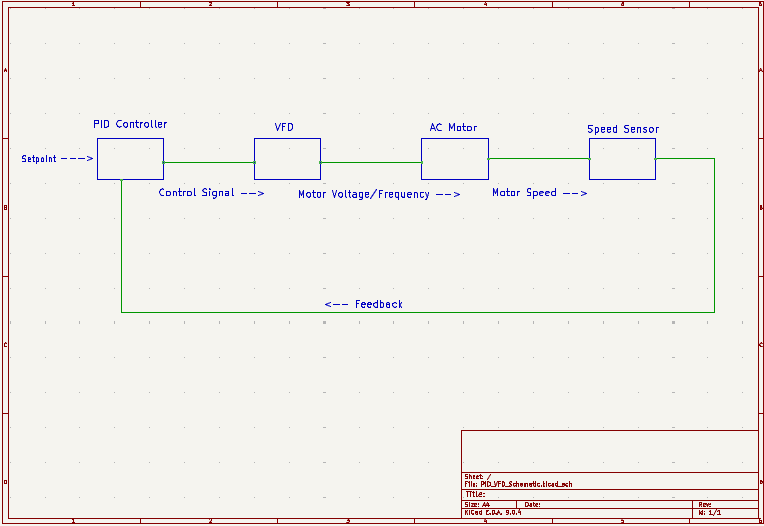Viewport: 764px width, 526px height.
Task: Click the "Speed Sensor" label text
Action: pos(623,129)
